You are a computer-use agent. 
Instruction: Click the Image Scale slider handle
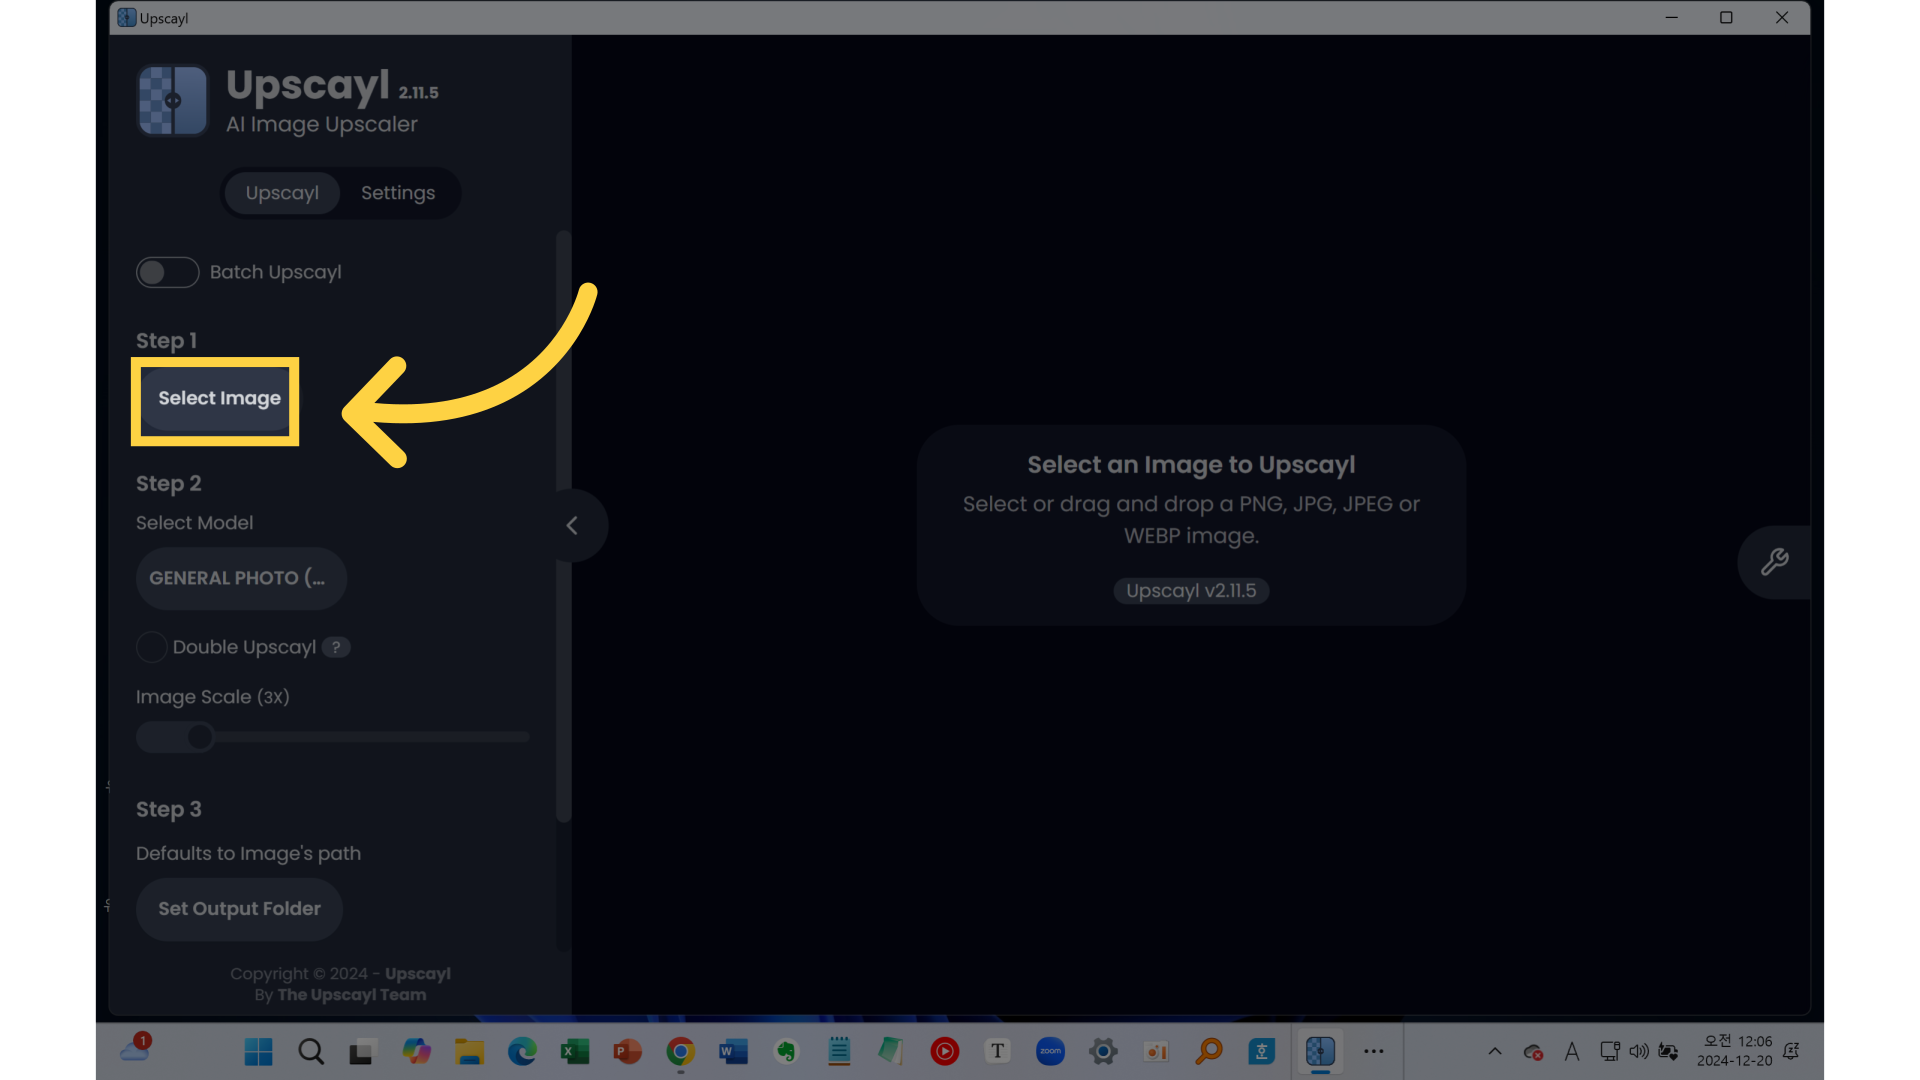click(x=200, y=737)
